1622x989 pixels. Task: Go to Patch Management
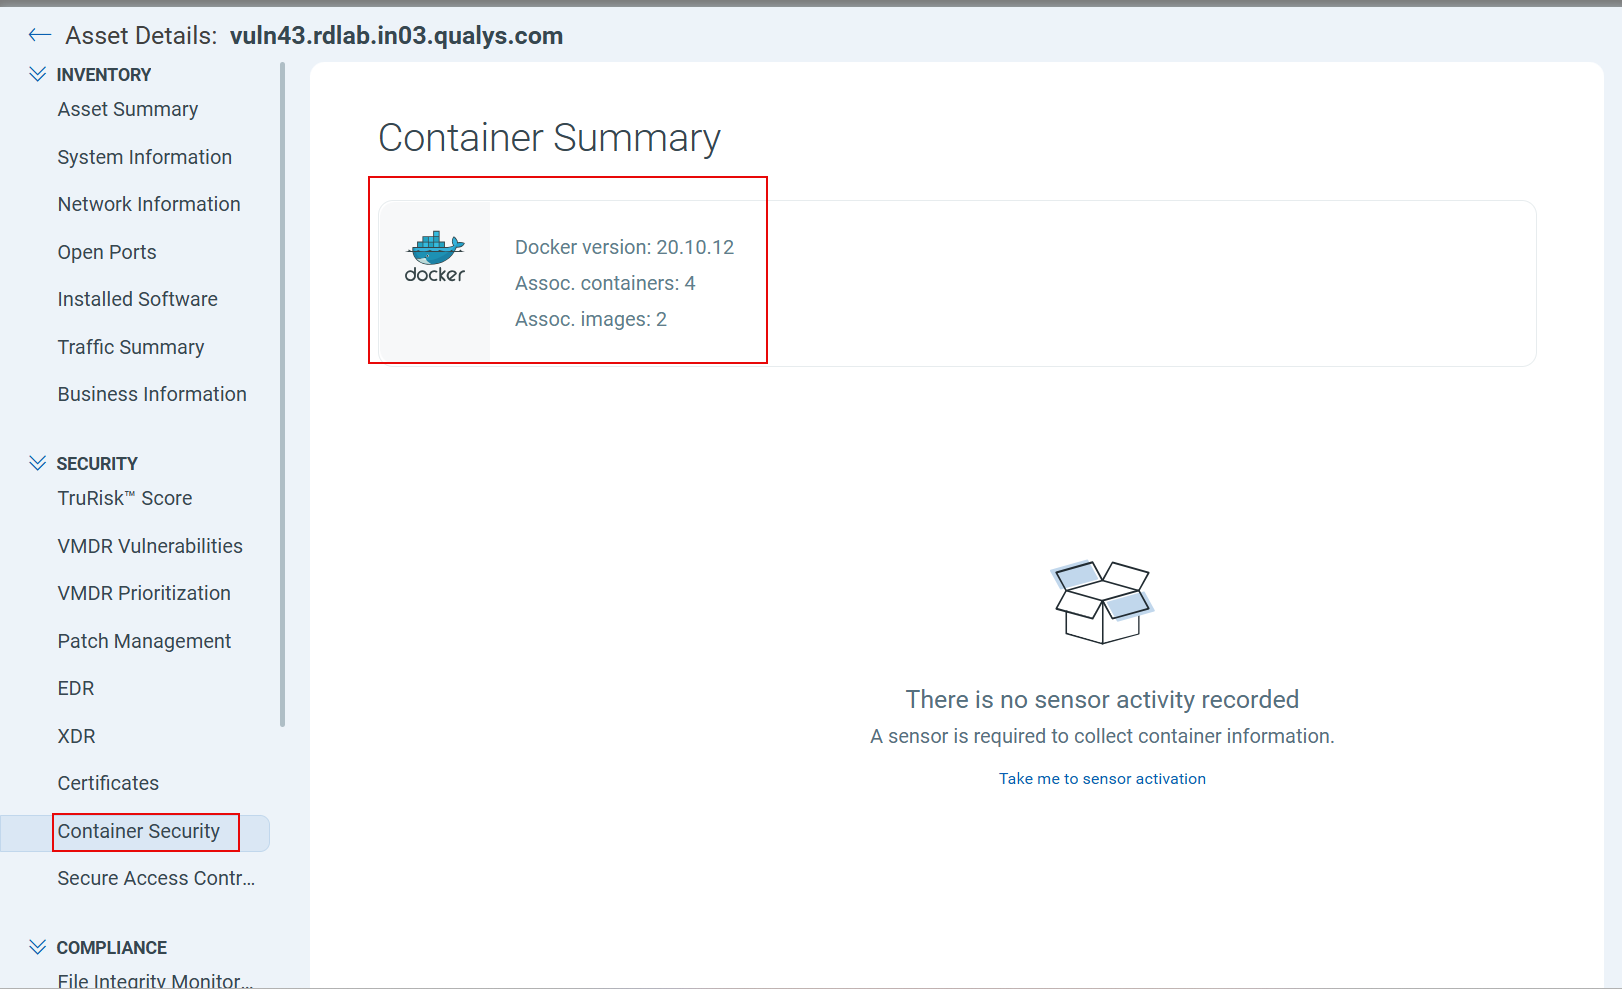pyautogui.click(x=144, y=641)
